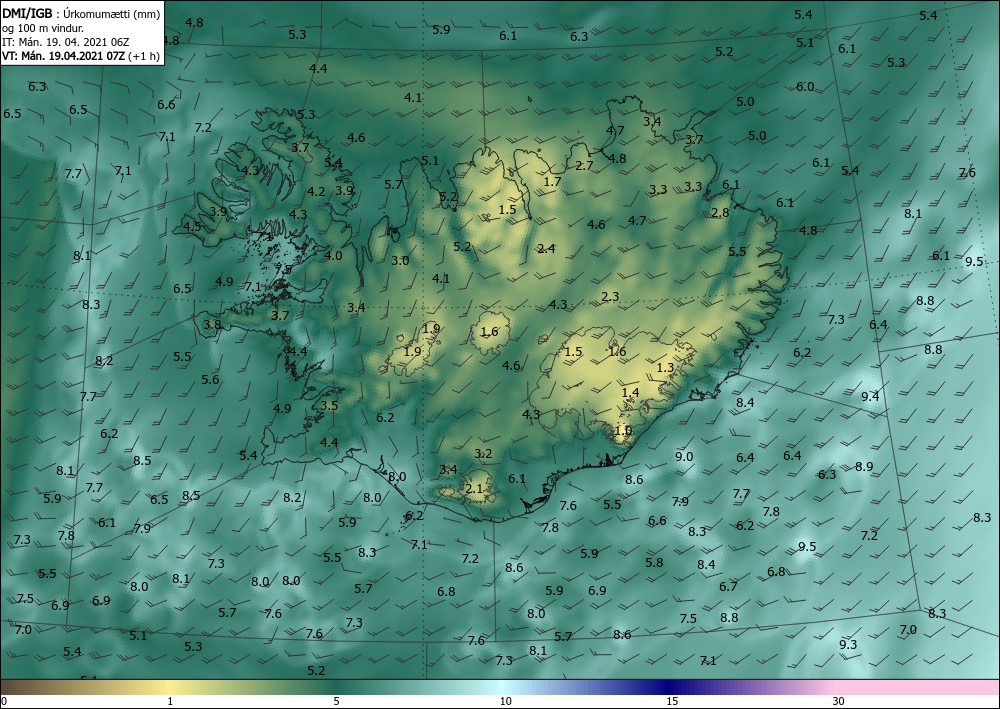The image size is (1000, 709).
Task: Click the 5.6 value on the map
Action: pos(210,380)
